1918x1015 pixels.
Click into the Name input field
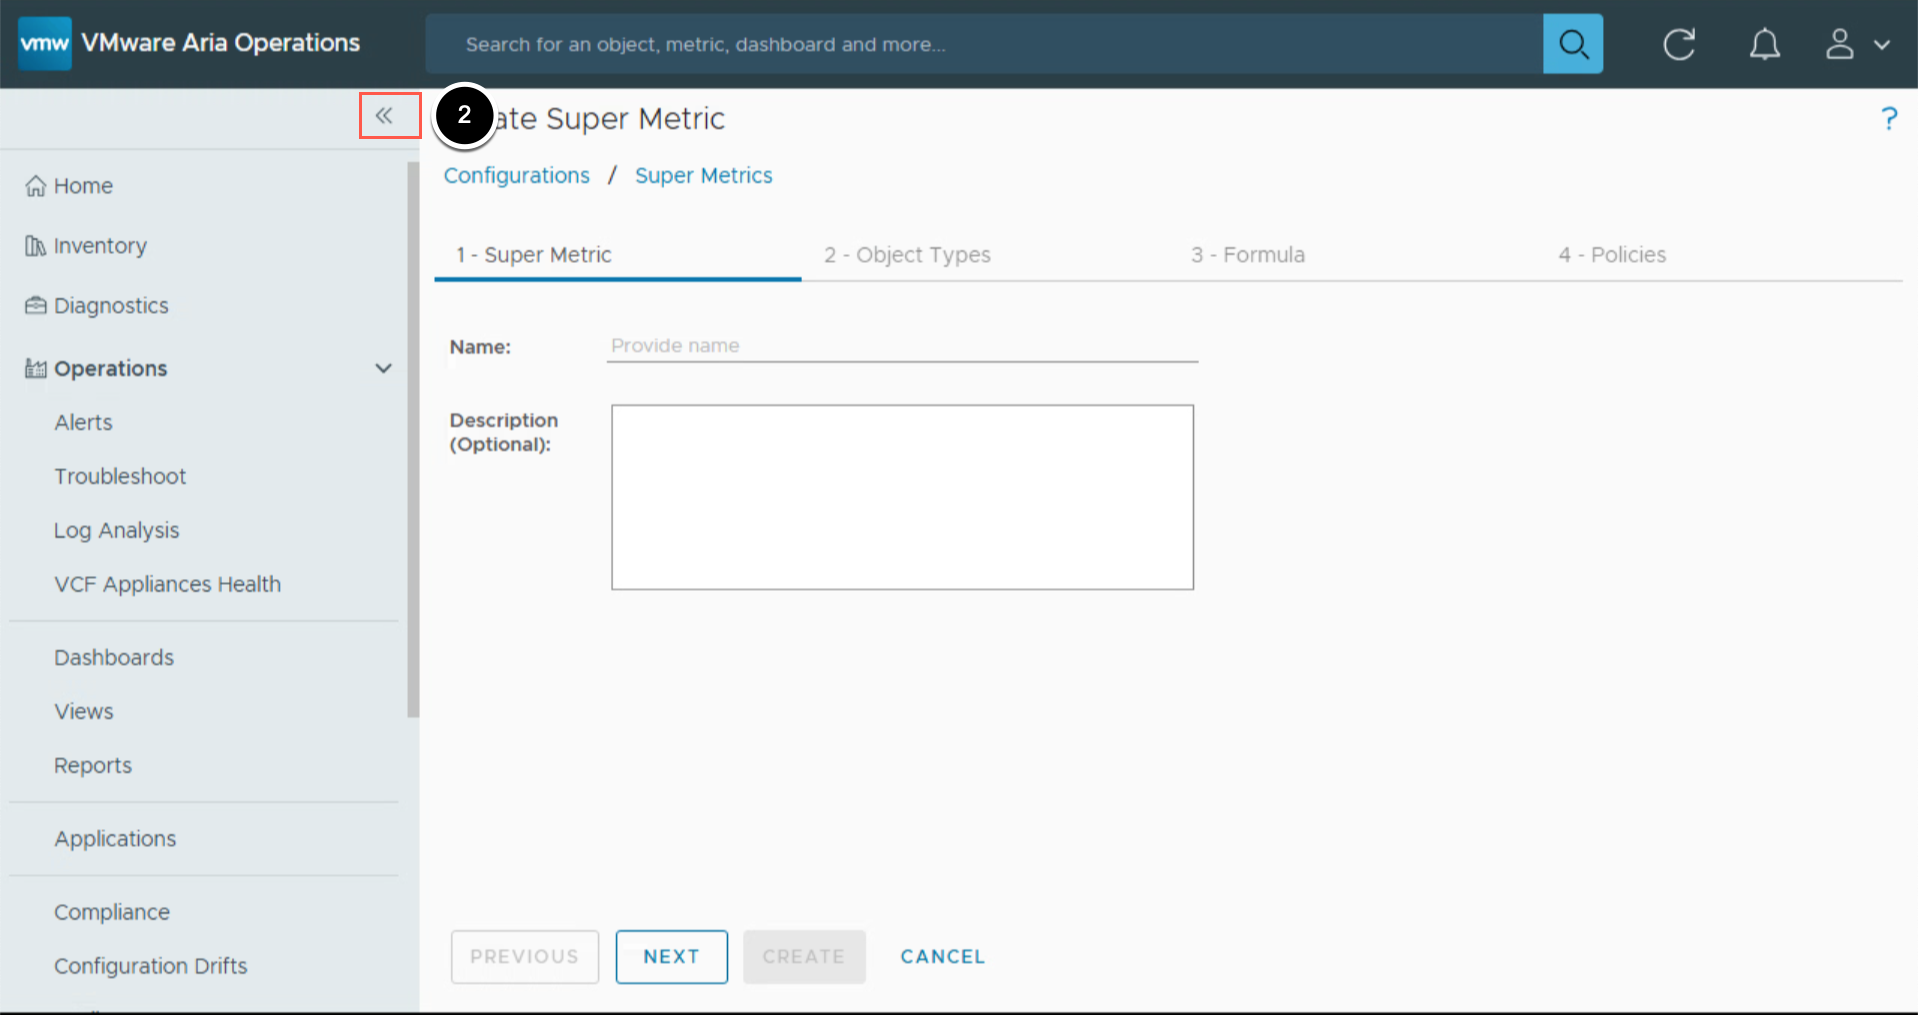click(x=901, y=346)
